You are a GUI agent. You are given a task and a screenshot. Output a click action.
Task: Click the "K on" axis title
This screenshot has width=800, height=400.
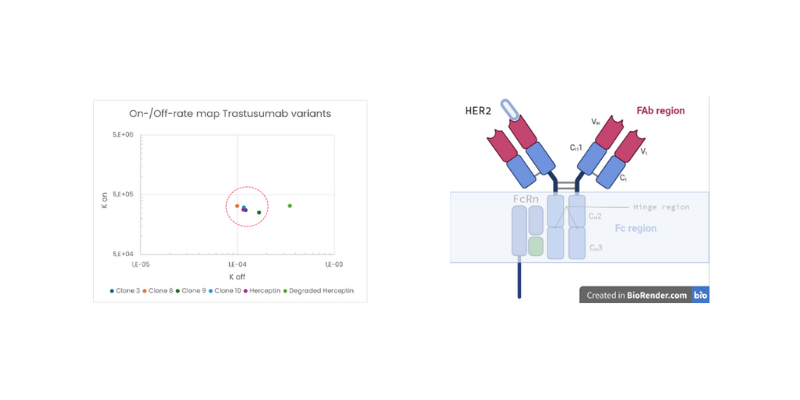(x=105, y=200)
